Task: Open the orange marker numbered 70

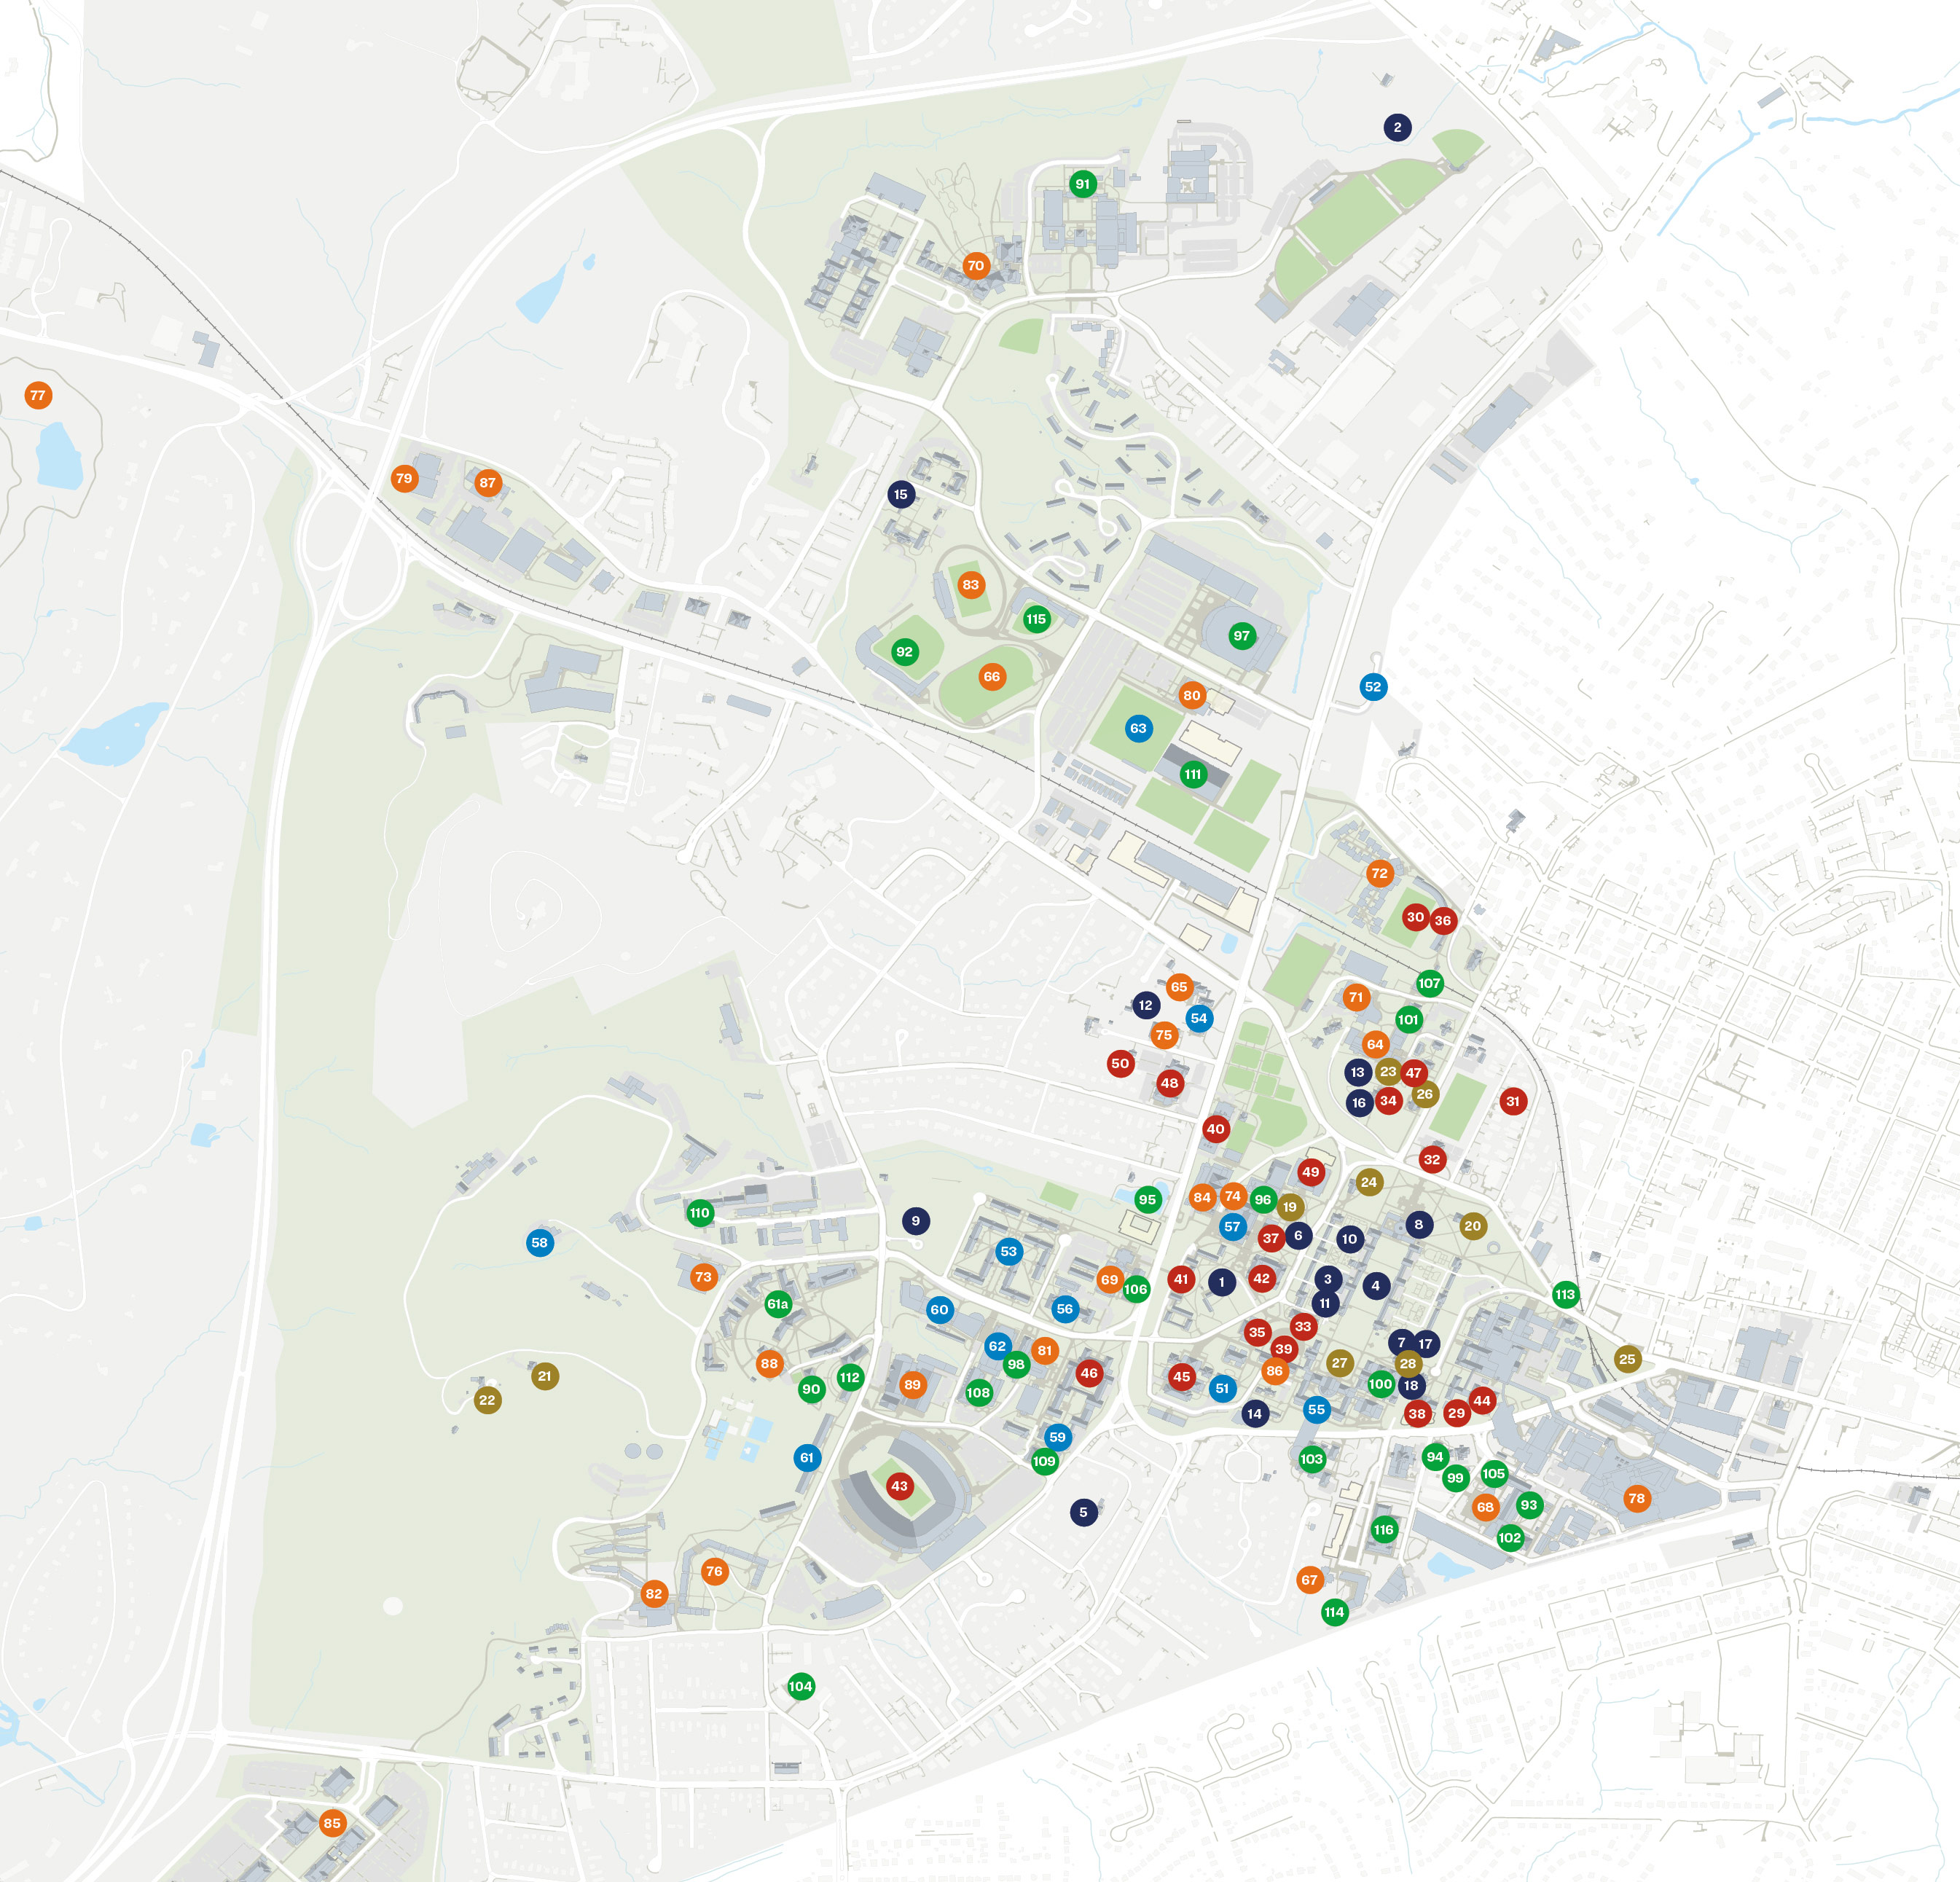Action: click(x=976, y=266)
